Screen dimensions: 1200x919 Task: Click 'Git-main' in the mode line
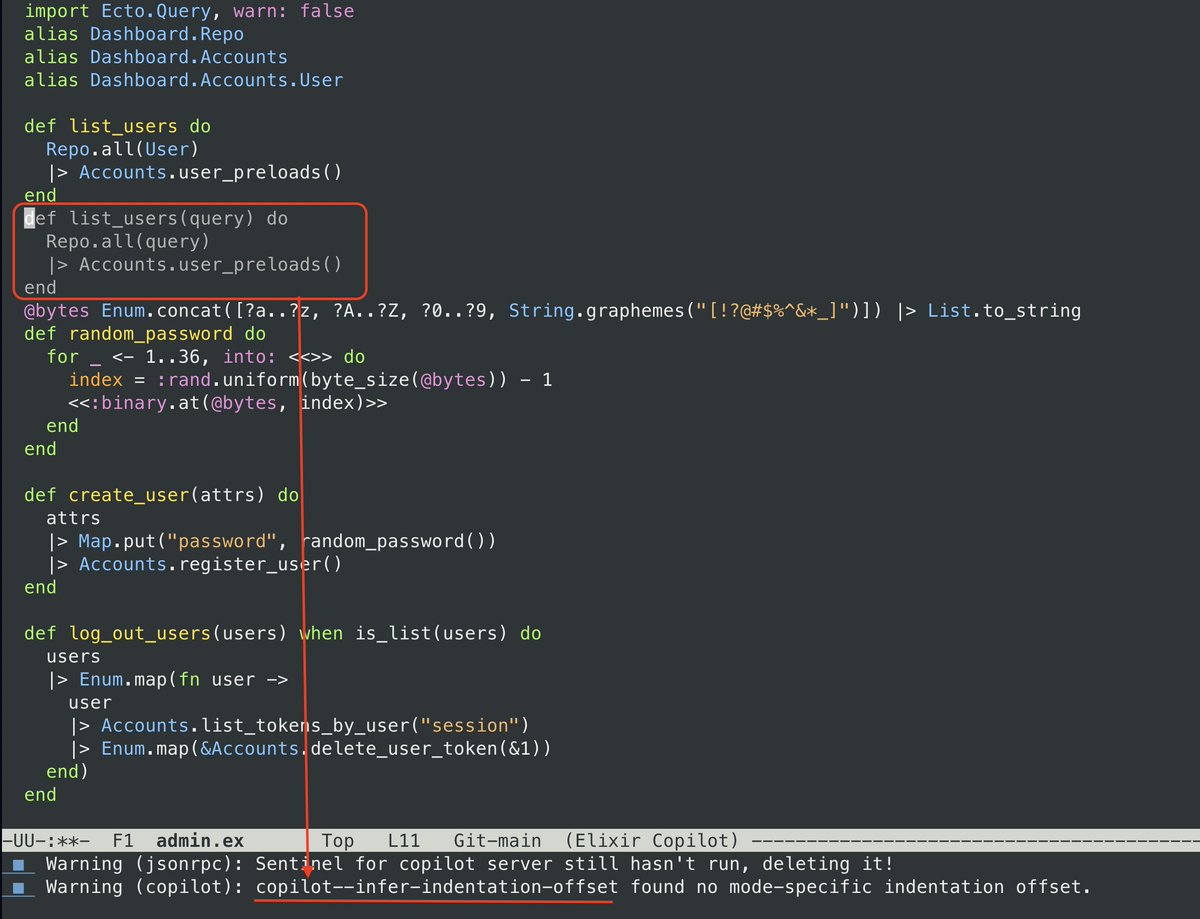click(x=497, y=842)
